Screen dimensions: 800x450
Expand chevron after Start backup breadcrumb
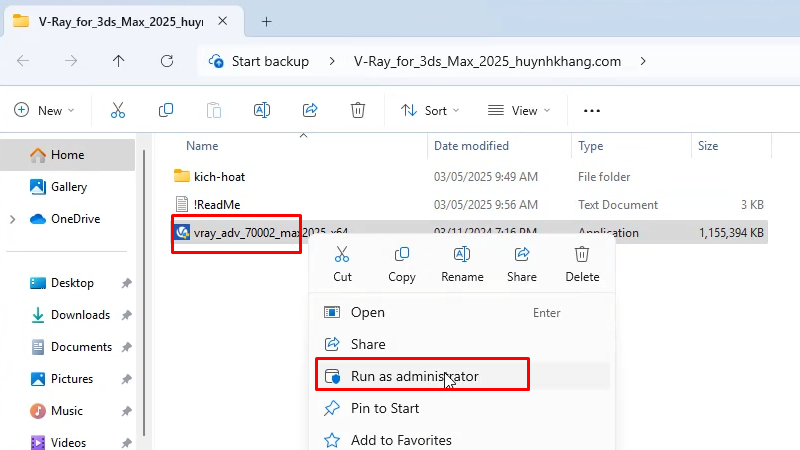click(x=332, y=61)
